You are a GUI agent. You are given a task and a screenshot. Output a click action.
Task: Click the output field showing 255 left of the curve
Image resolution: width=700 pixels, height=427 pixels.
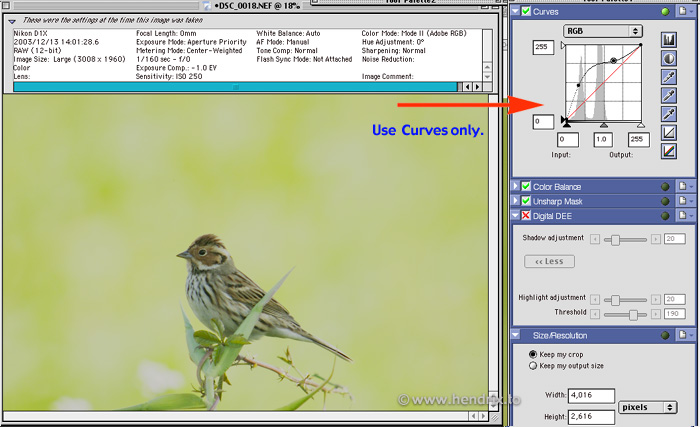click(x=543, y=47)
